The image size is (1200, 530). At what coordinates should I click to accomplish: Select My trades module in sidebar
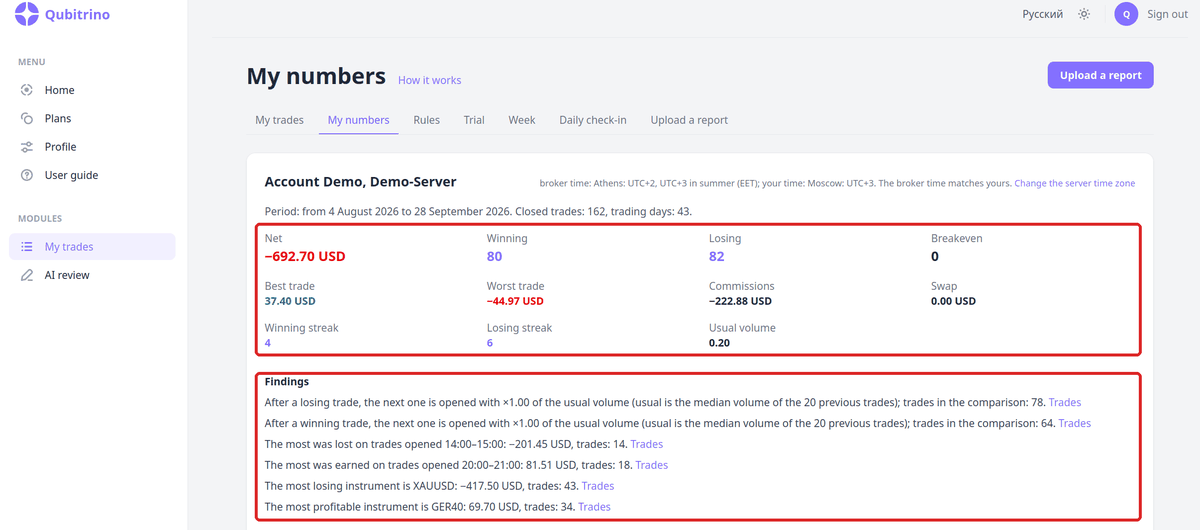pyautogui.click(x=92, y=247)
